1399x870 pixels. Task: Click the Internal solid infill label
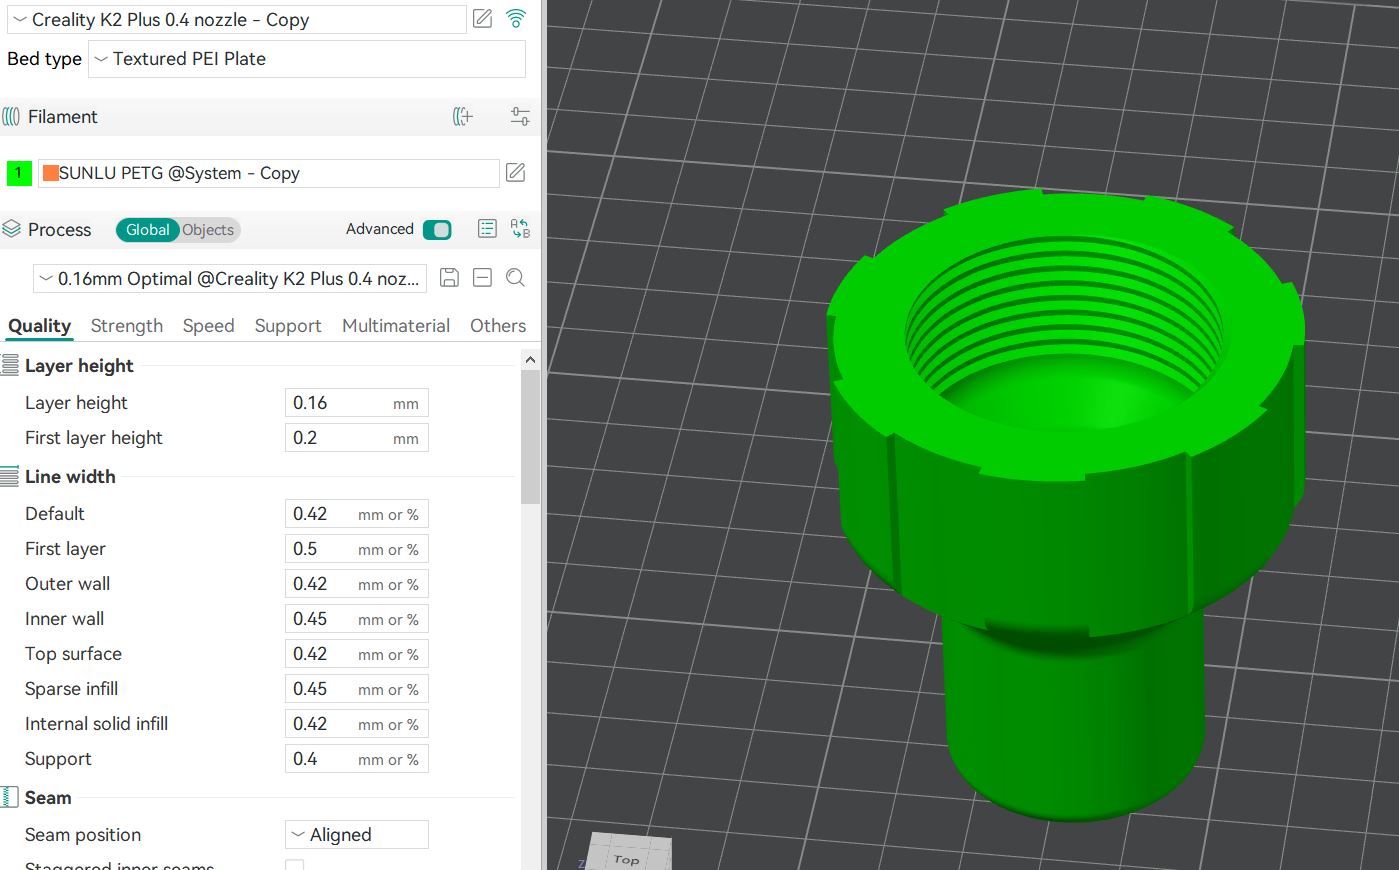point(96,724)
